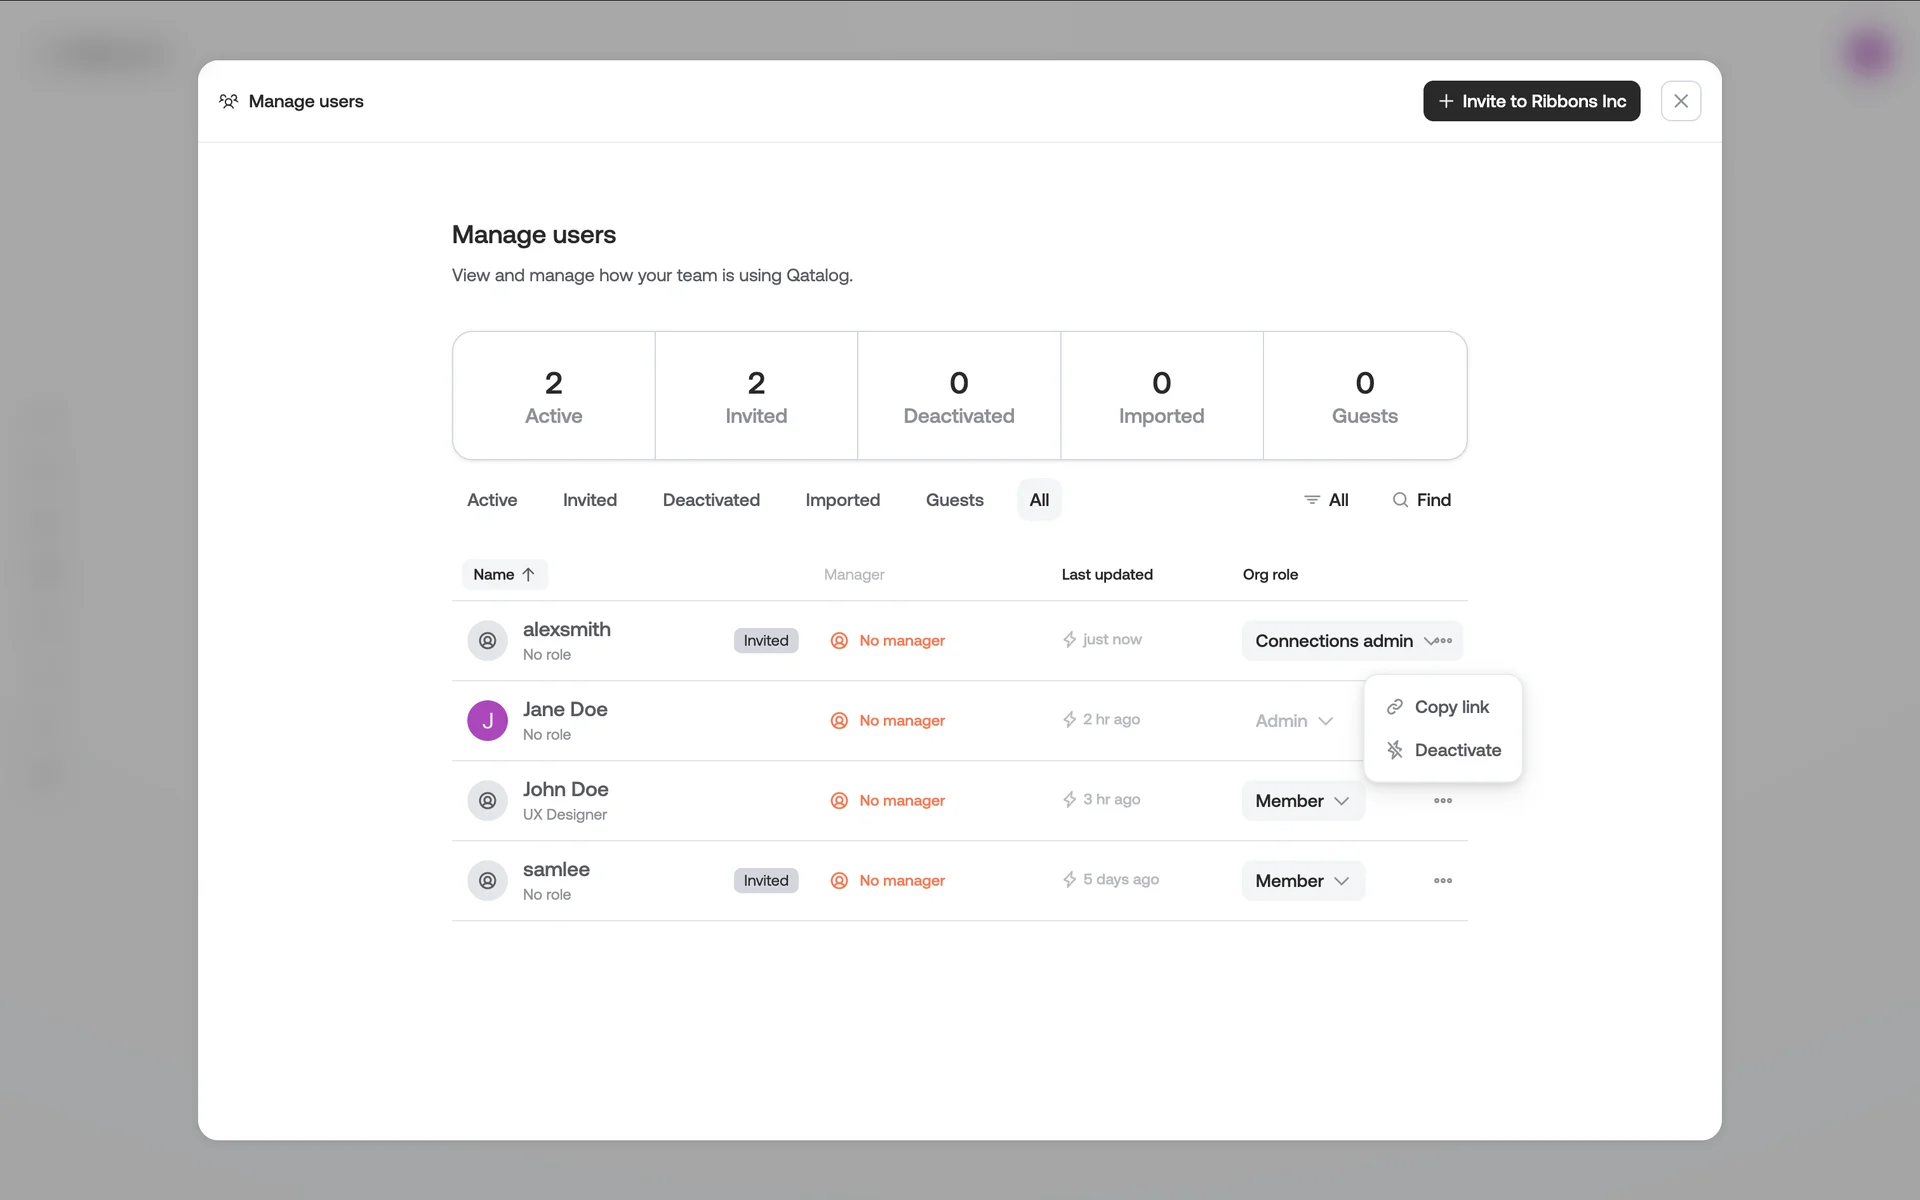Image resolution: width=1920 pixels, height=1200 pixels.
Task: Click the no-manager icon in John Doe's row
Action: click(x=839, y=801)
